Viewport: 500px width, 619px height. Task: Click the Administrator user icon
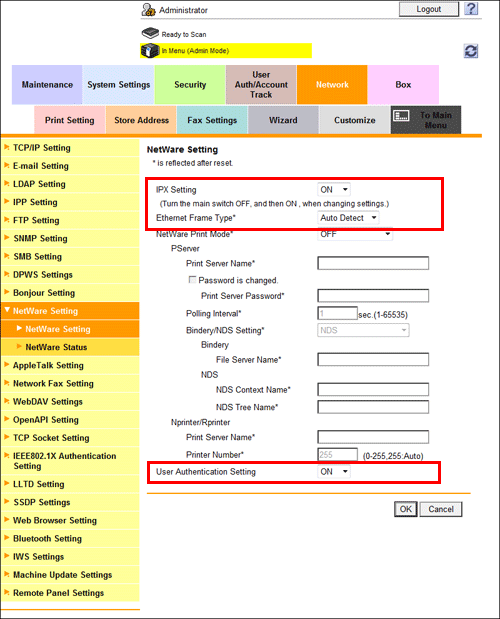[x=148, y=10]
